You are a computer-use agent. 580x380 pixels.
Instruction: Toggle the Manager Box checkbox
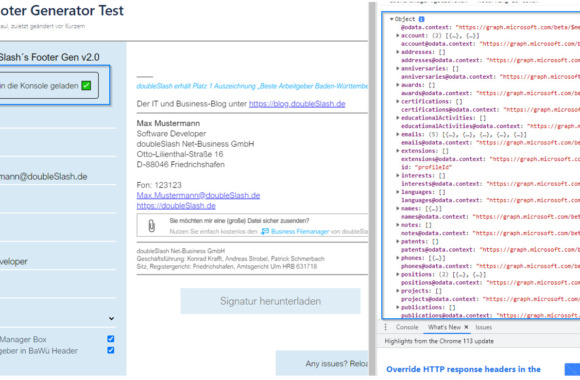(x=111, y=339)
